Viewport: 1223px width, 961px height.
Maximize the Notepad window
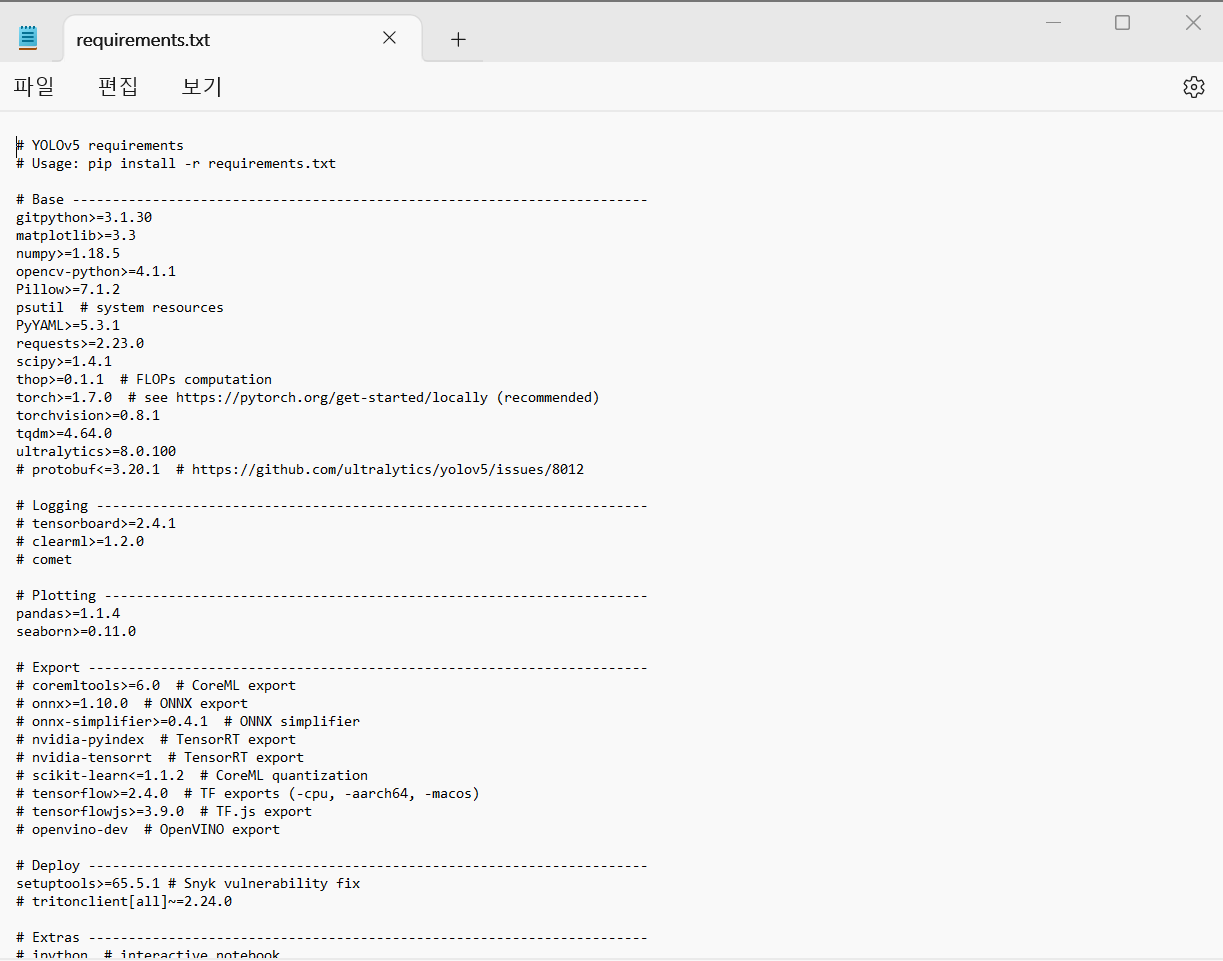coord(1122,22)
